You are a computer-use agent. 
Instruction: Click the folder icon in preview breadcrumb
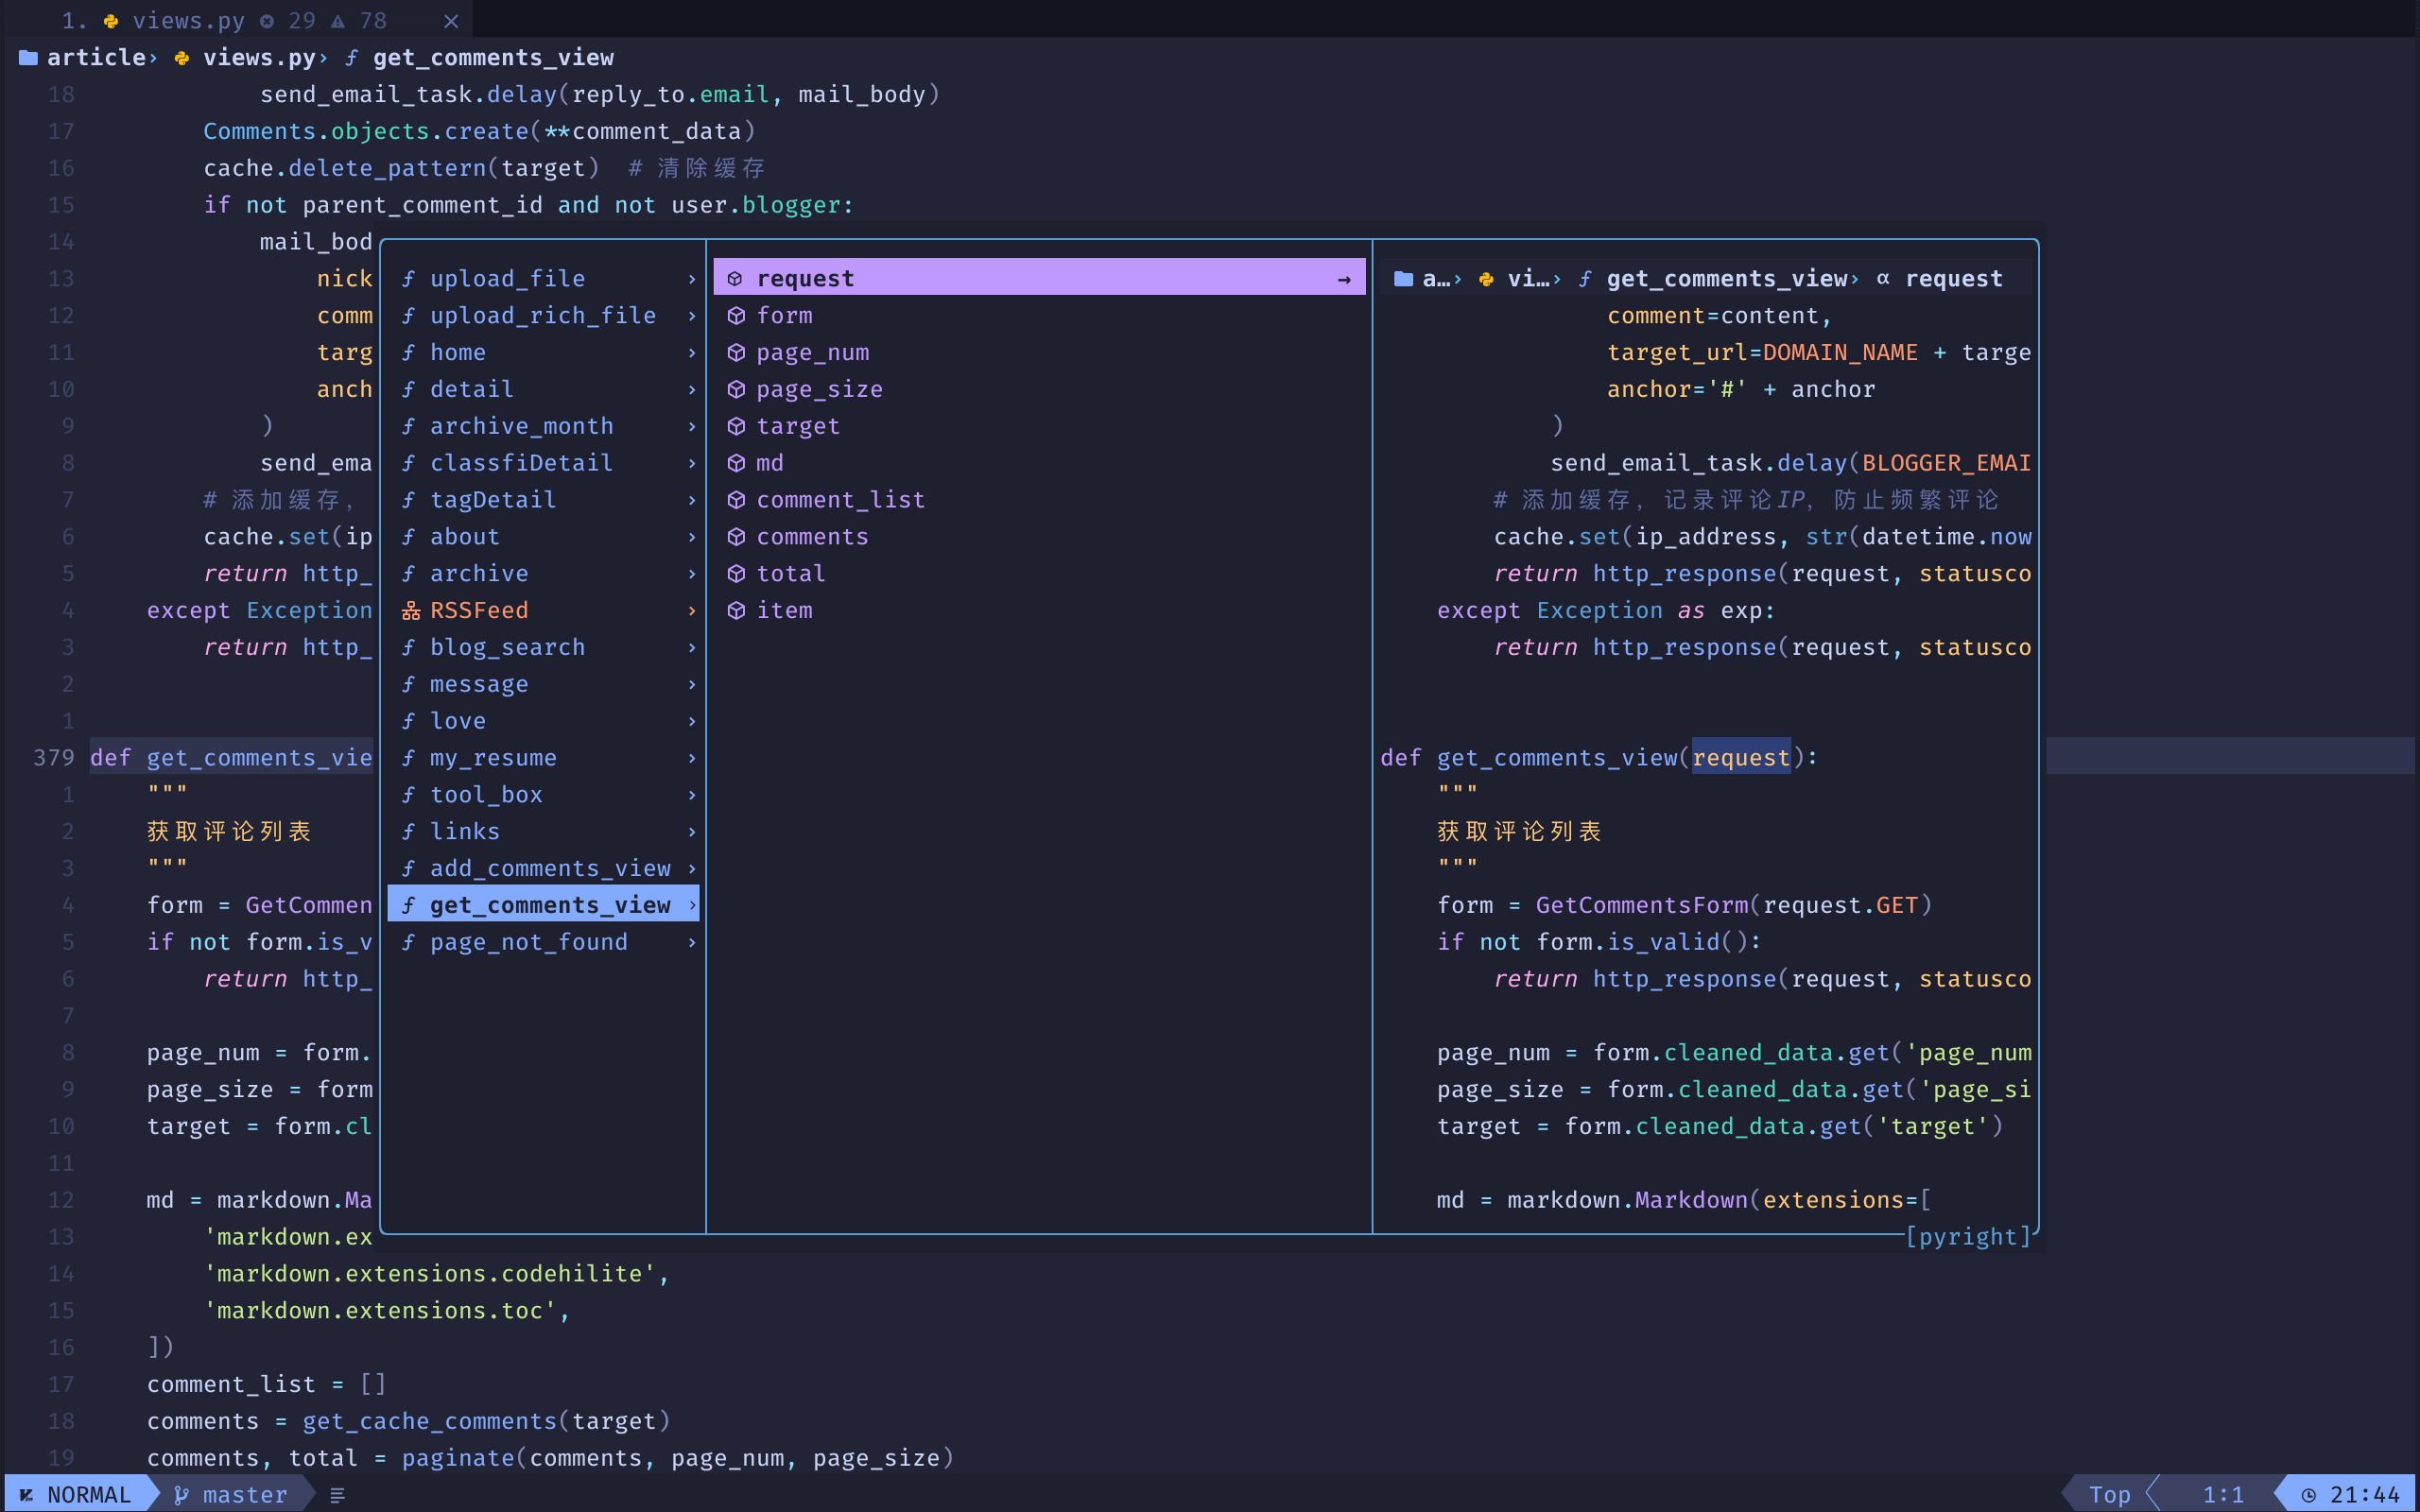point(1403,279)
